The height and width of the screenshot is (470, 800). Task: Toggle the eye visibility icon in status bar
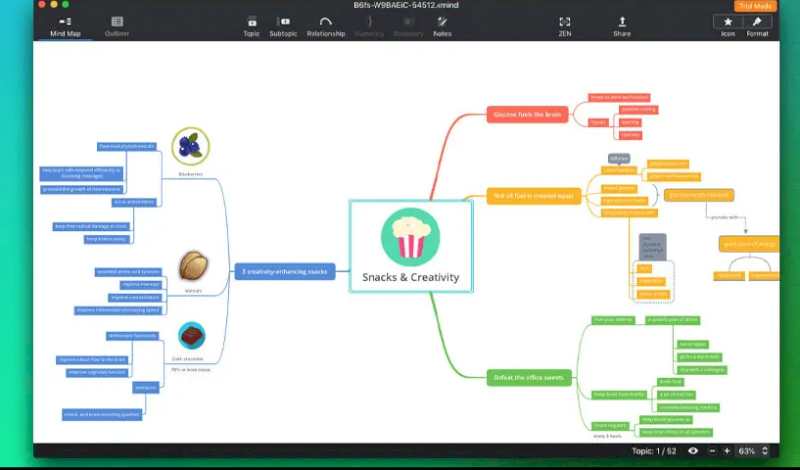point(693,451)
